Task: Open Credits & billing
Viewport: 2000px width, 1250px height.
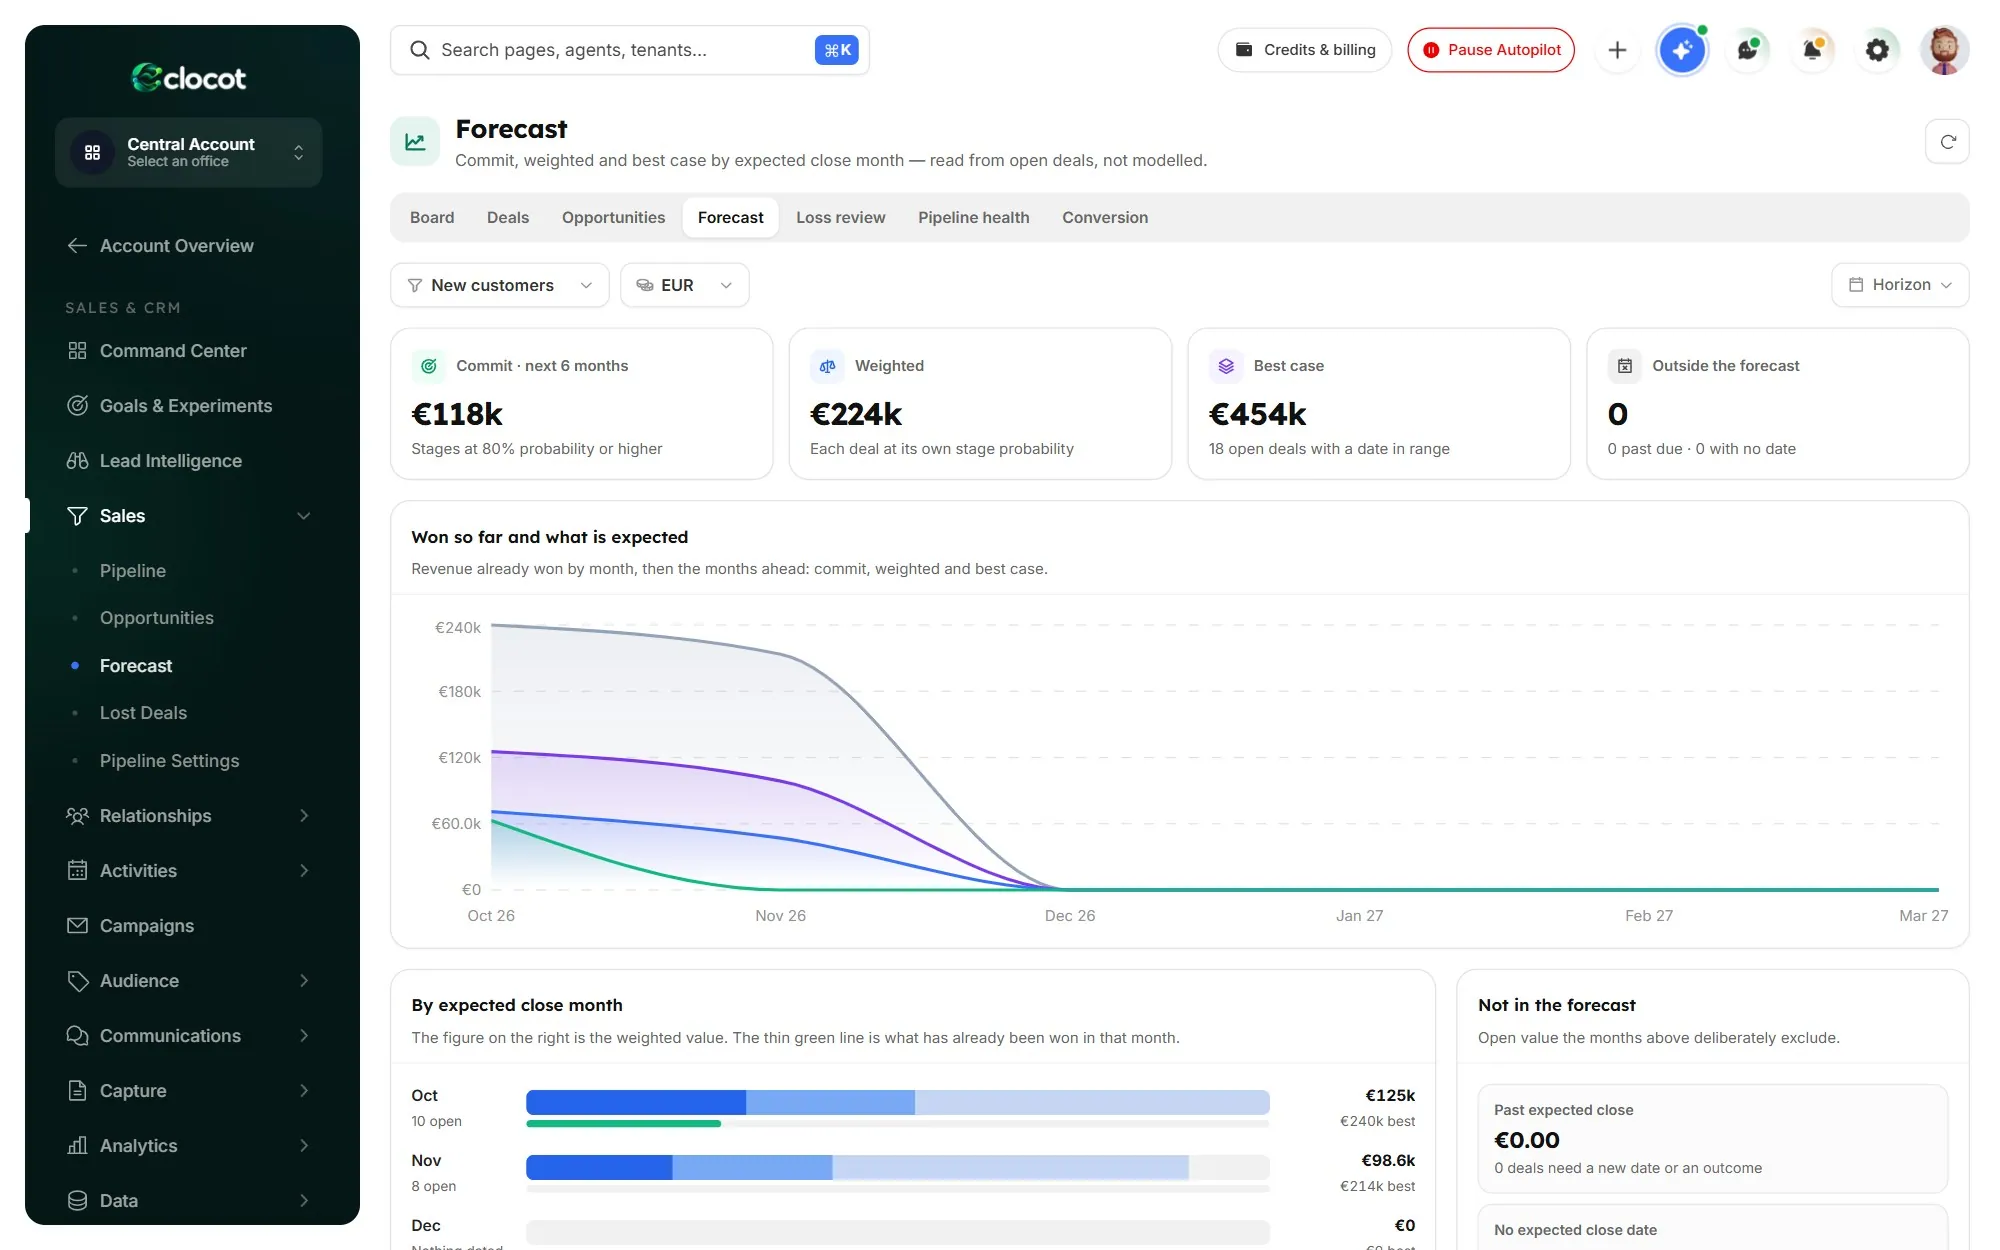Action: point(1305,50)
